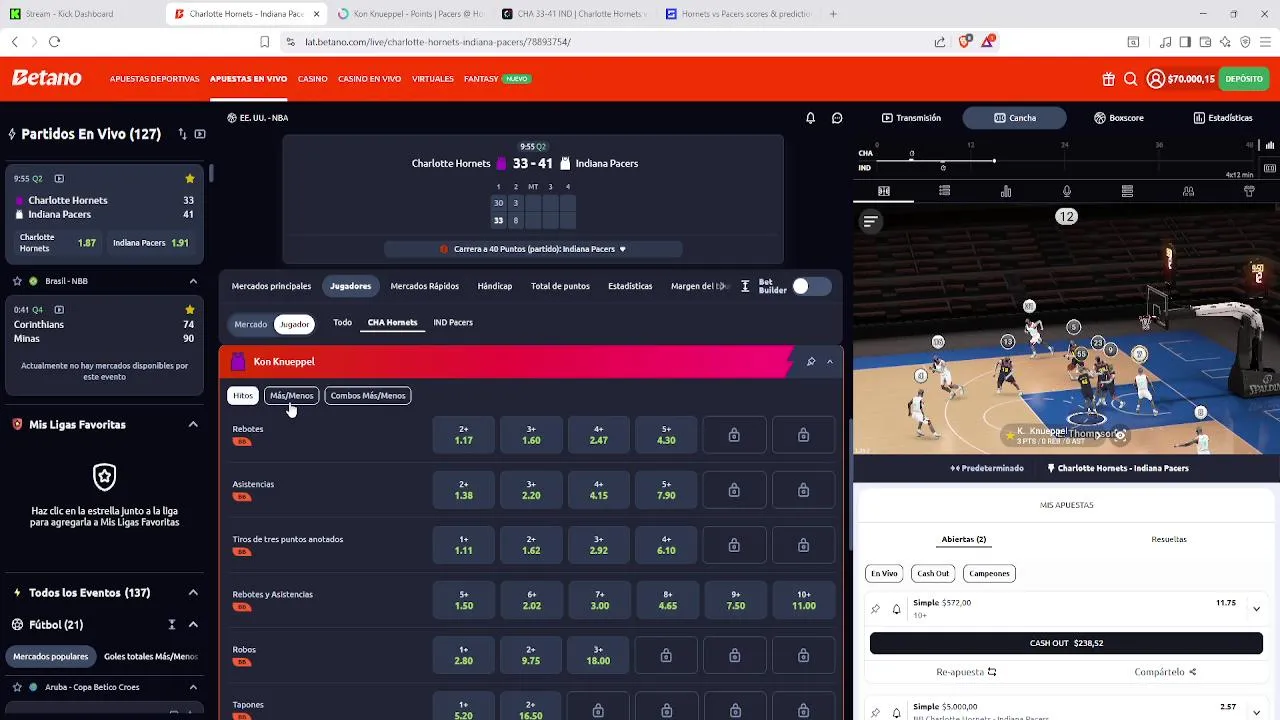Expand details of the 11.75 odds bet
Screen dimensions: 1280x720
1256,608
